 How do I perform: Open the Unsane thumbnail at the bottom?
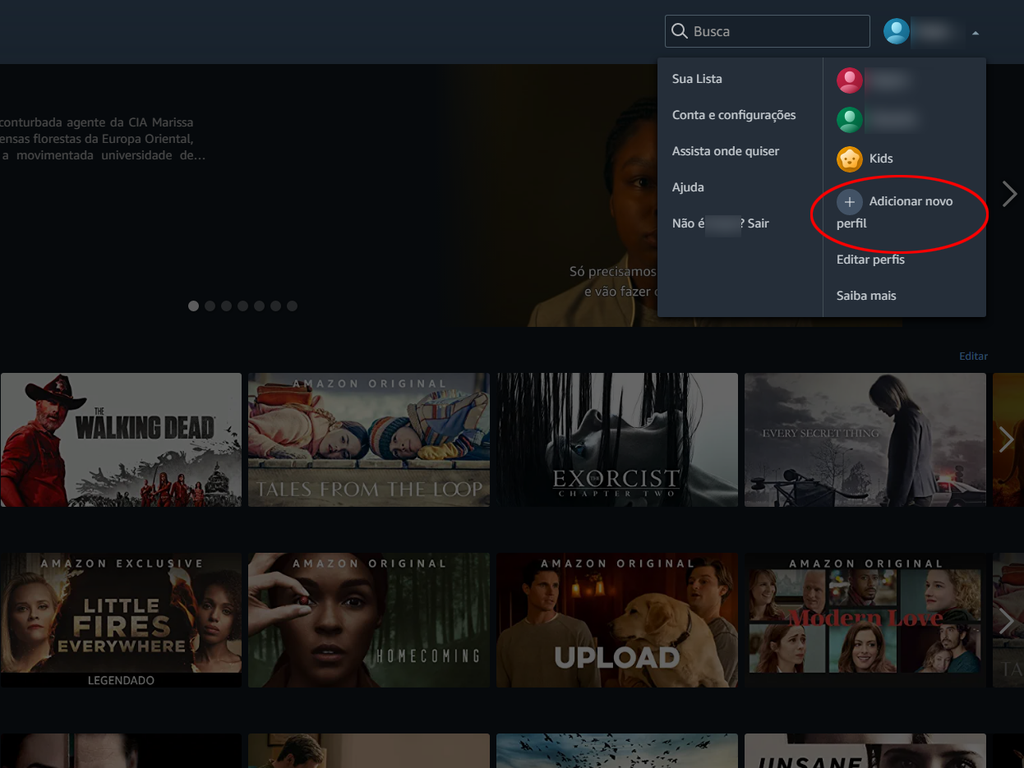[x=865, y=750]
